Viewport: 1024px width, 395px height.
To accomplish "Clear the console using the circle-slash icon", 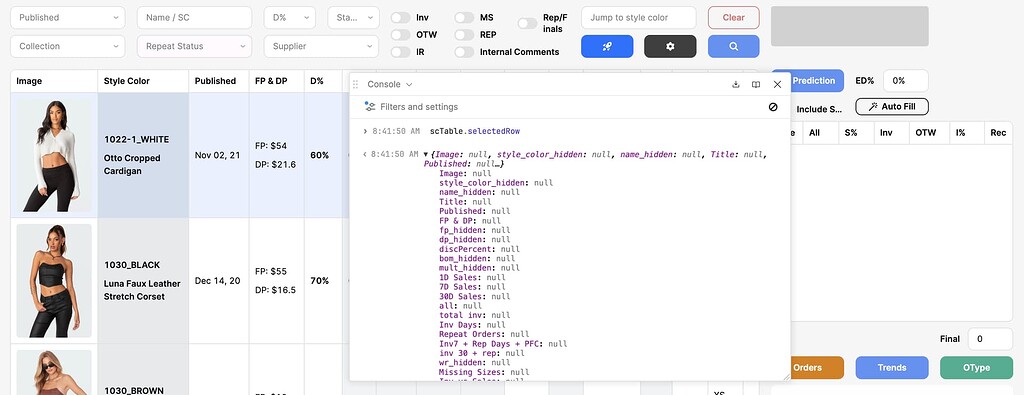I will point(773,107).
